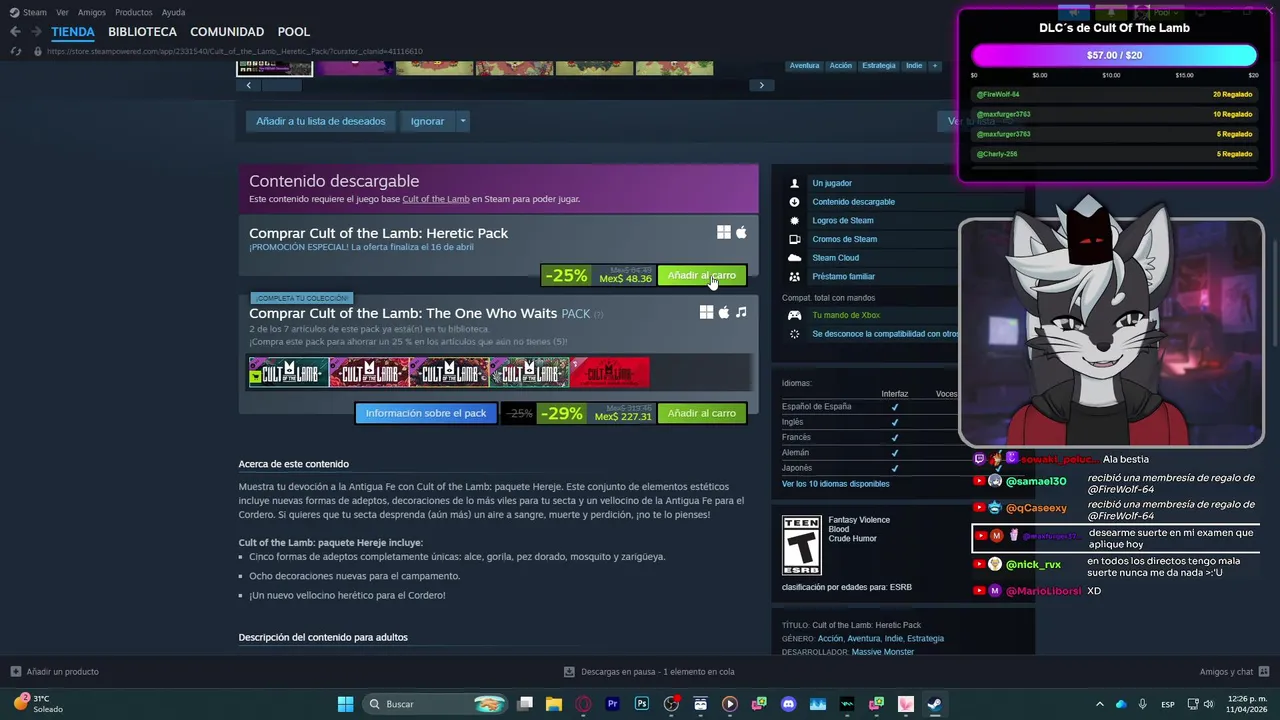The width and height of the screenshot is (1280, 720).
Task: Add the game to your wishlist
Action: pyautogui.click(x=320, y=121)
